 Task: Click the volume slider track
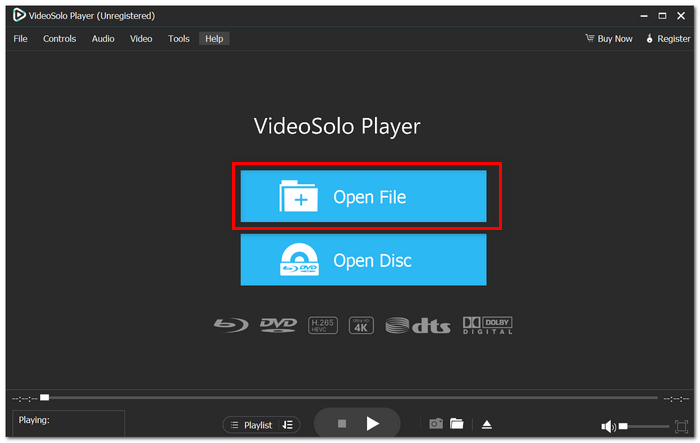pyautogui.click(x=644, y=426)
